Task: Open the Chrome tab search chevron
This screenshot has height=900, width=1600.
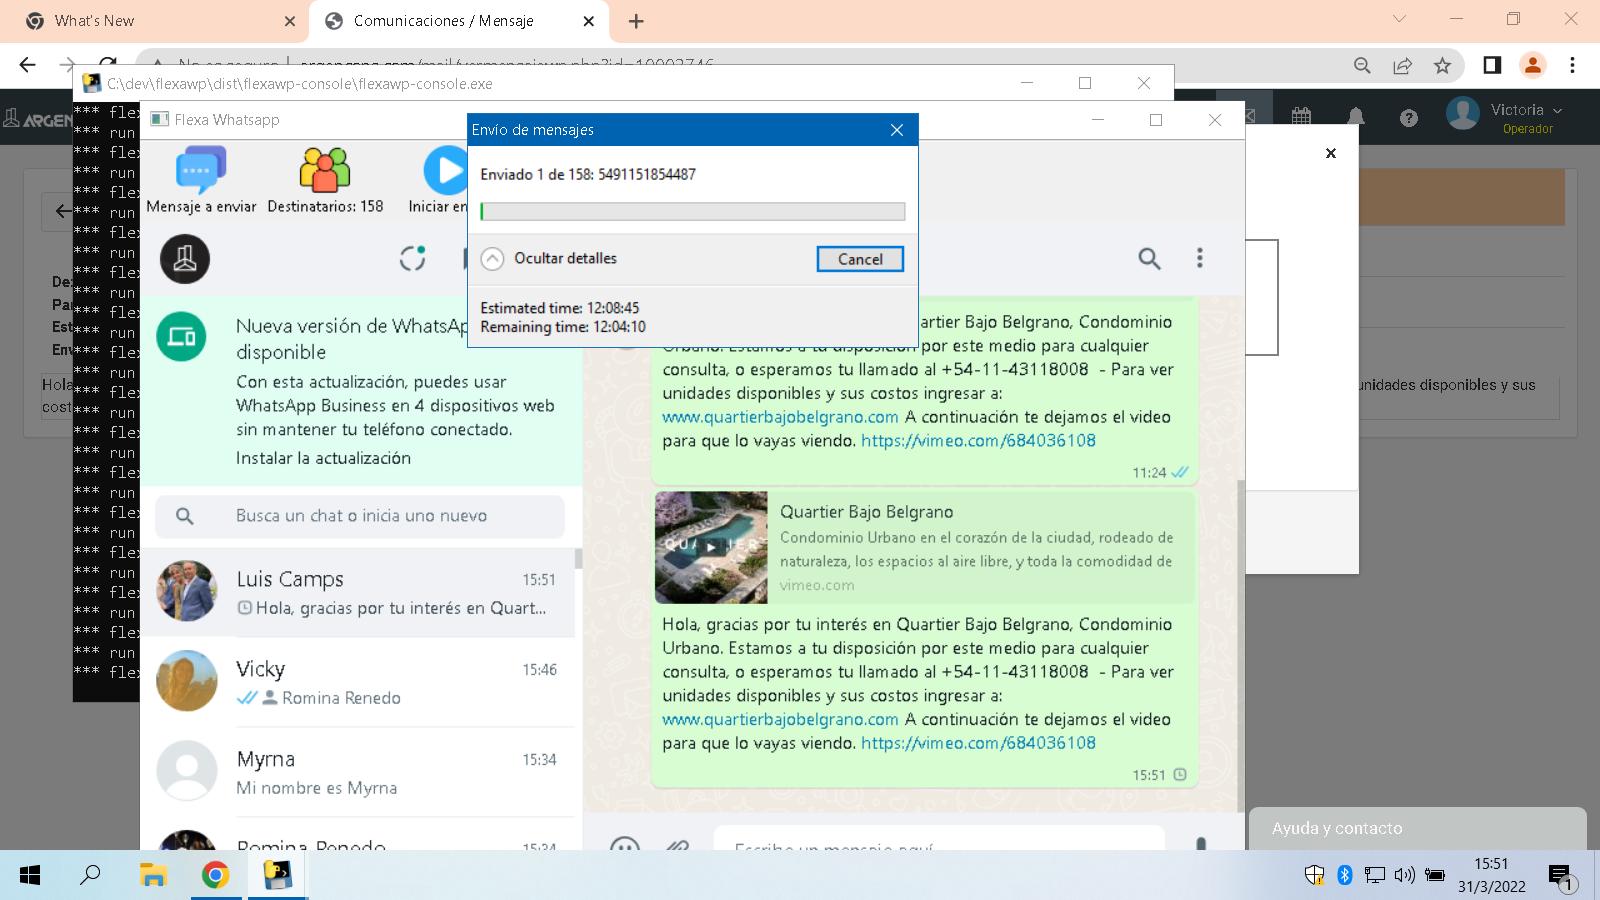Action: click(1399, 19)
